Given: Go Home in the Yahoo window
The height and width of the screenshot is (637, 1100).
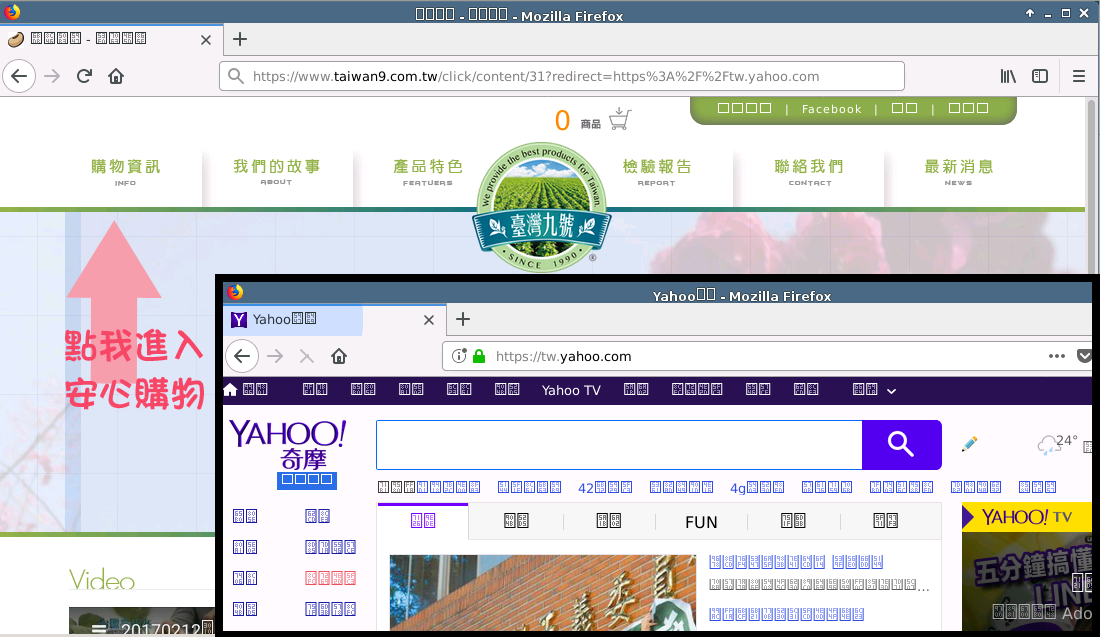Looking at the screenshot, I should click(339, 356).
